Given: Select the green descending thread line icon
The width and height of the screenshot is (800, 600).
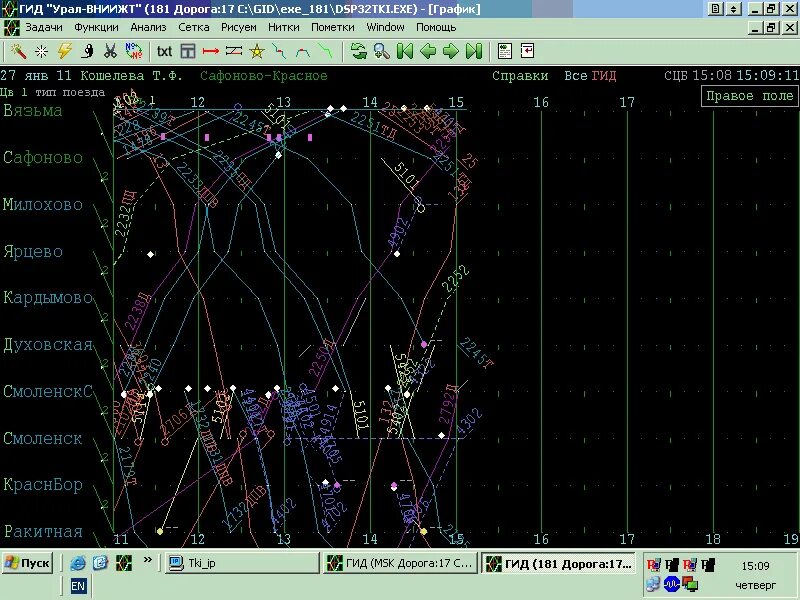Looking at the screenshot, I should point(325,51).
